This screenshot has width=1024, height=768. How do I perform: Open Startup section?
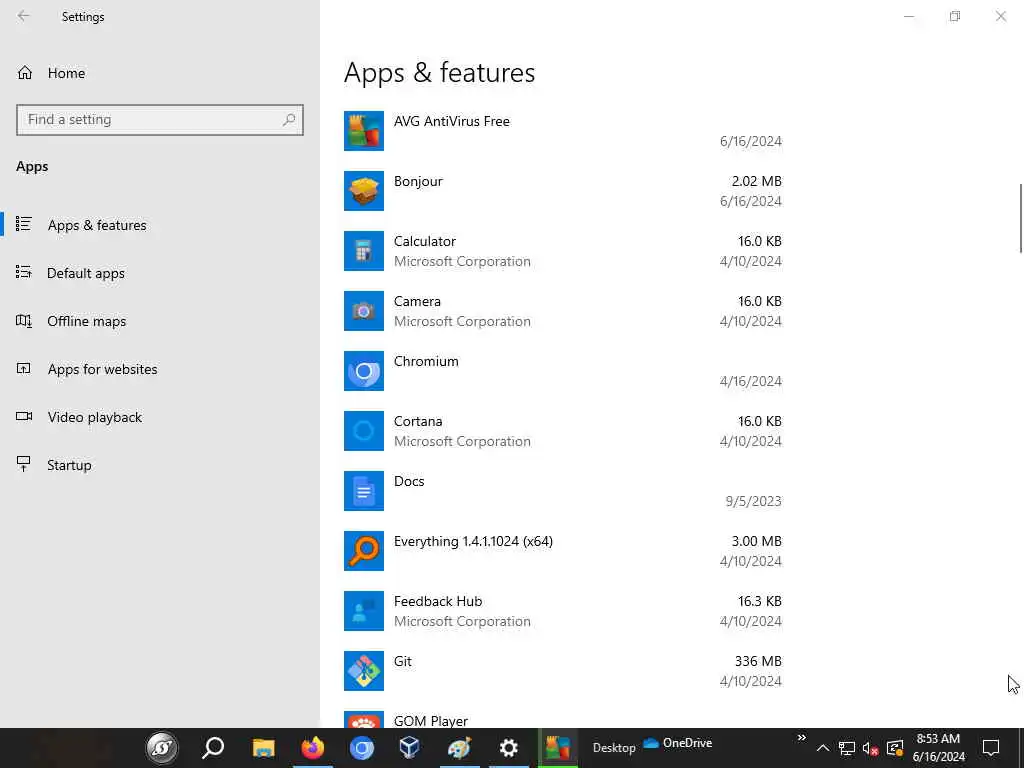[160, 465]
